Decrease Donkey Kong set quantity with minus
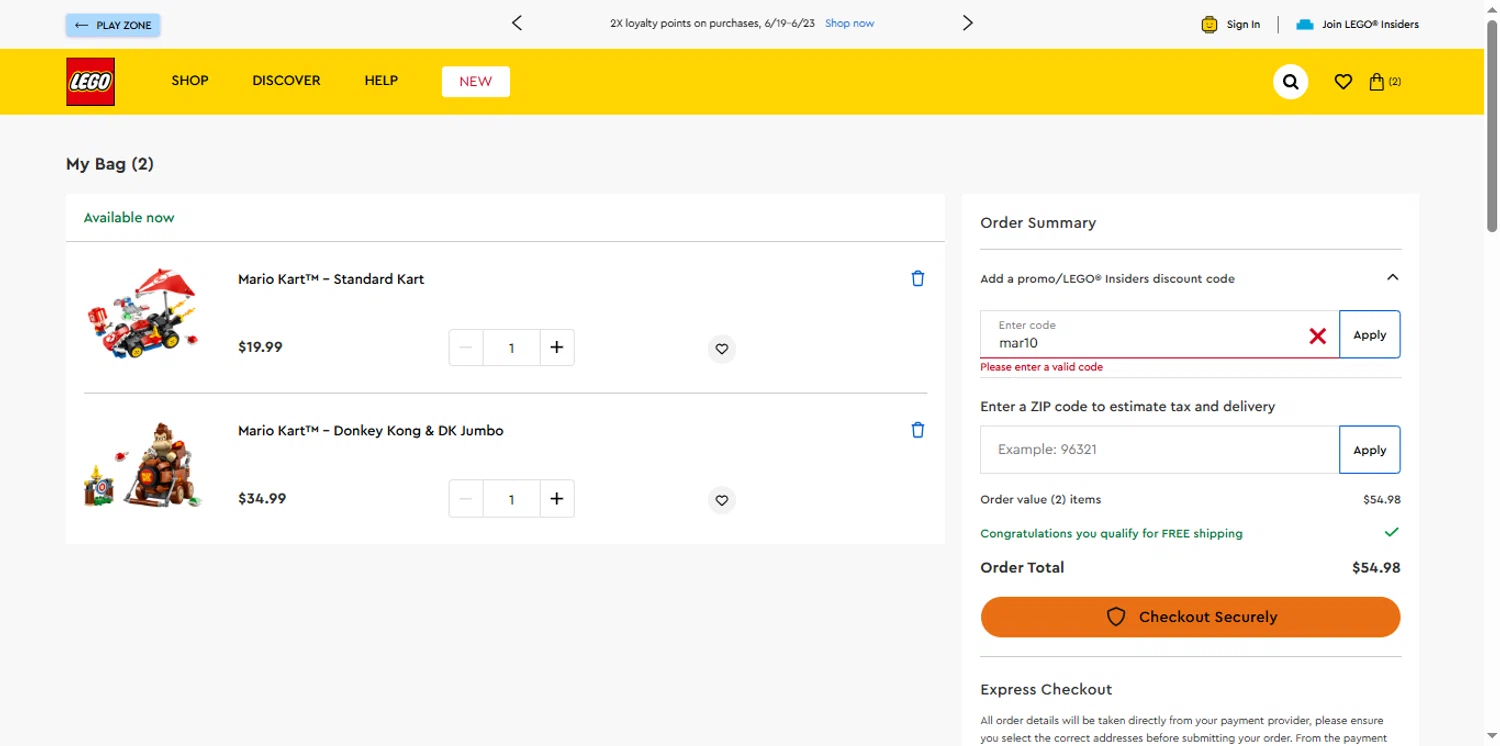The width and height of the screenshot is (1500, 746). [466, 499]
